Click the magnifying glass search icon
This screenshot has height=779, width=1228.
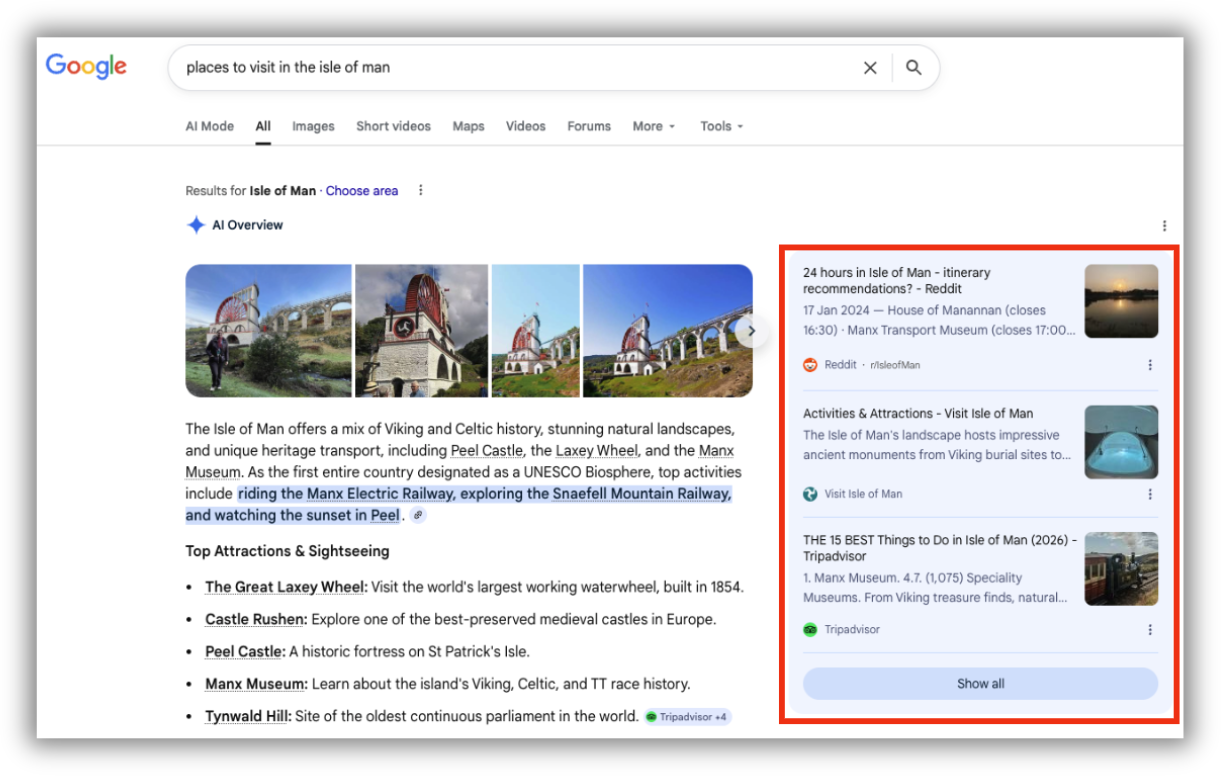coord(913,67)
